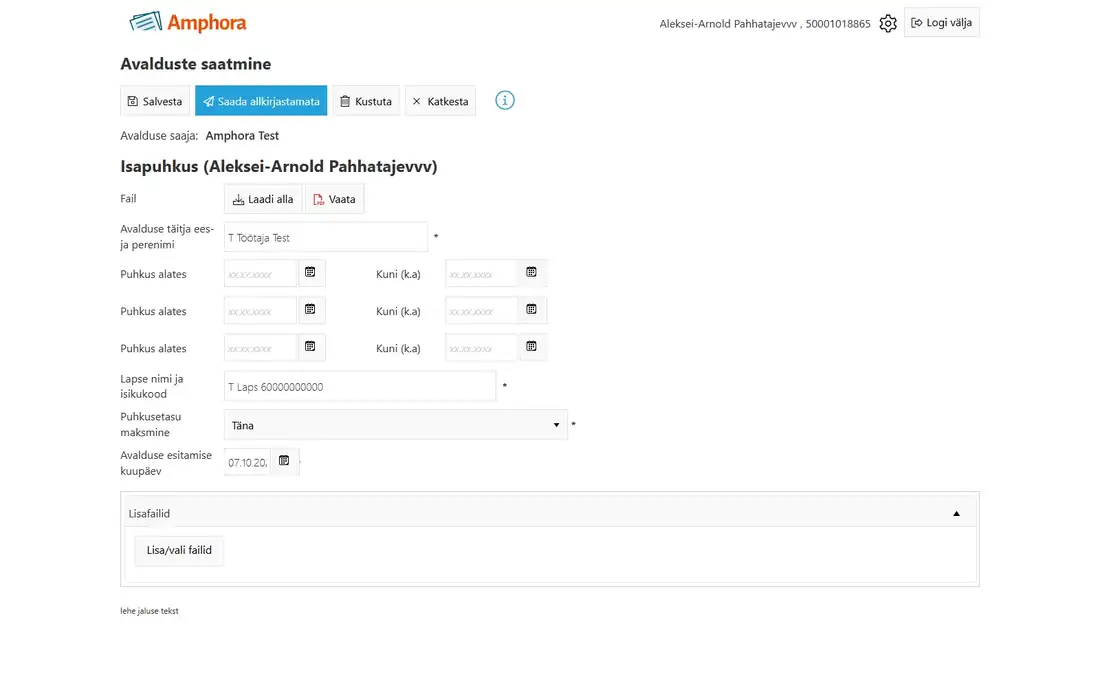1100x688 pixels.
Task: Cancel using the Katkesta button
Action: coord(440,101)
